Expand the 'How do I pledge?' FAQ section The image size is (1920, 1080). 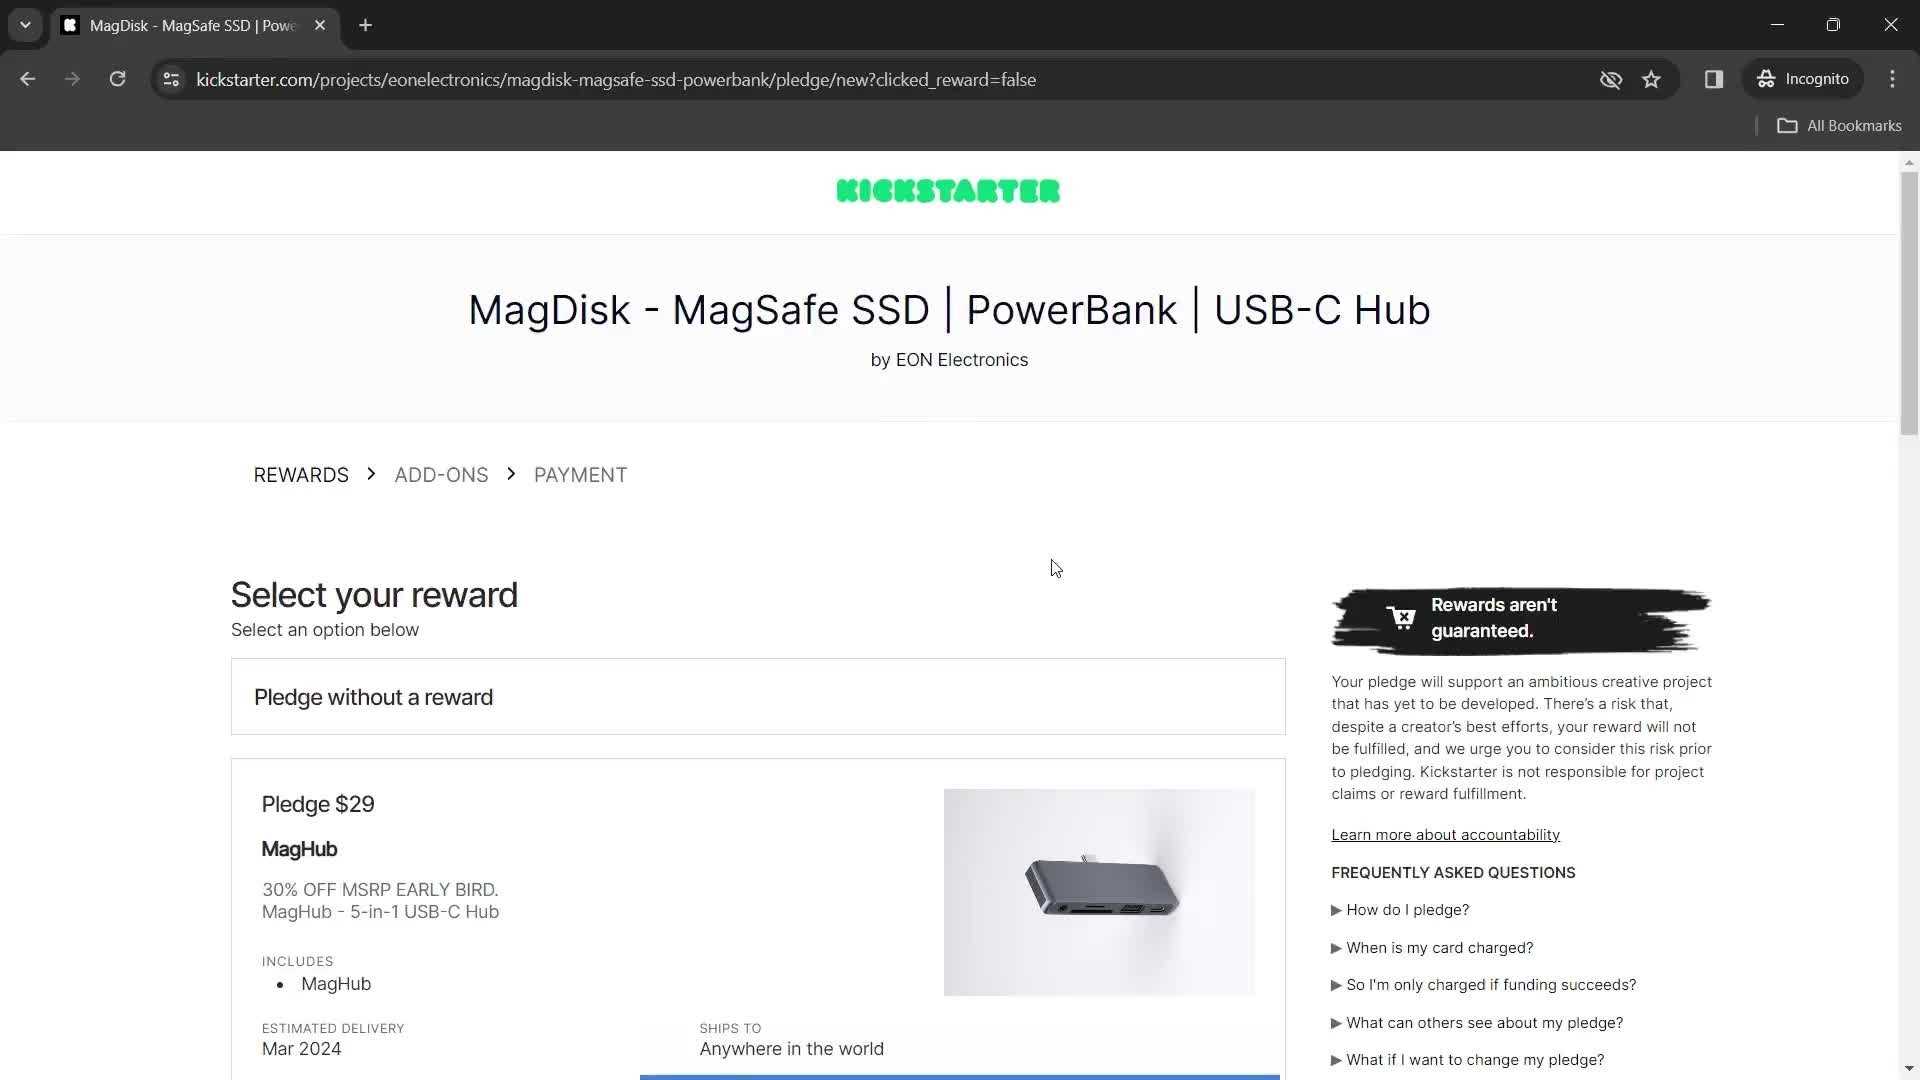(x=1400, y=910)
